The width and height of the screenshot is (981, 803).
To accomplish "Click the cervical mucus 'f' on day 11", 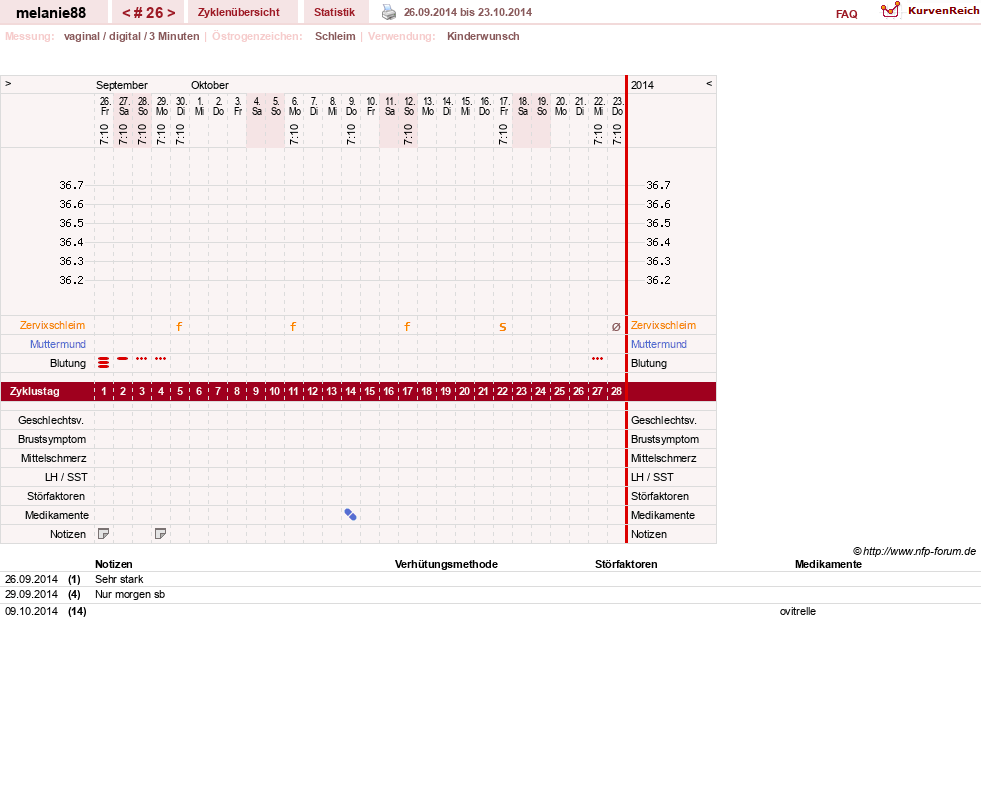I will click(293, 326).
